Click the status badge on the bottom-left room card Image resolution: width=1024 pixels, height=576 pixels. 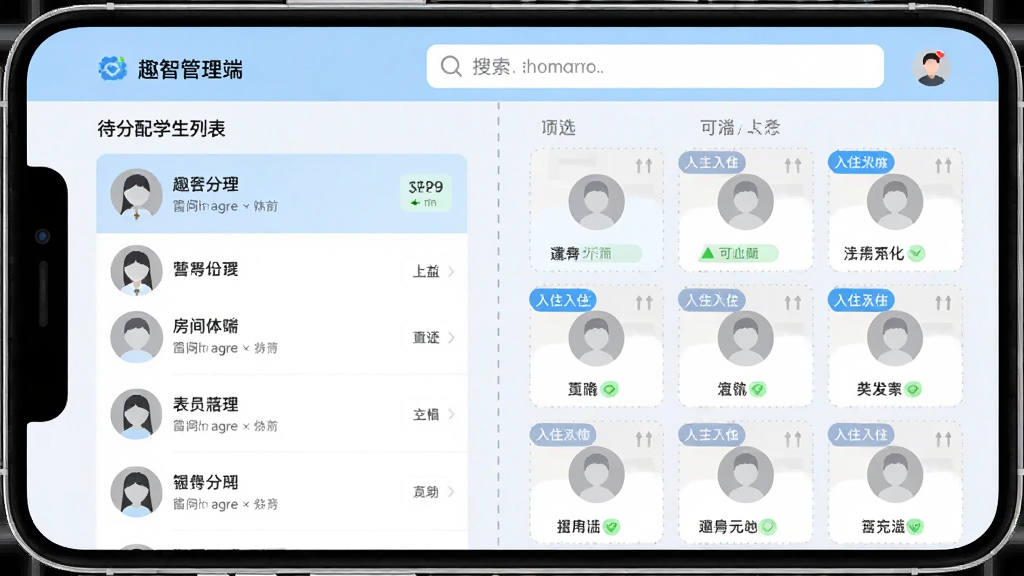click(x=562, y=434)
